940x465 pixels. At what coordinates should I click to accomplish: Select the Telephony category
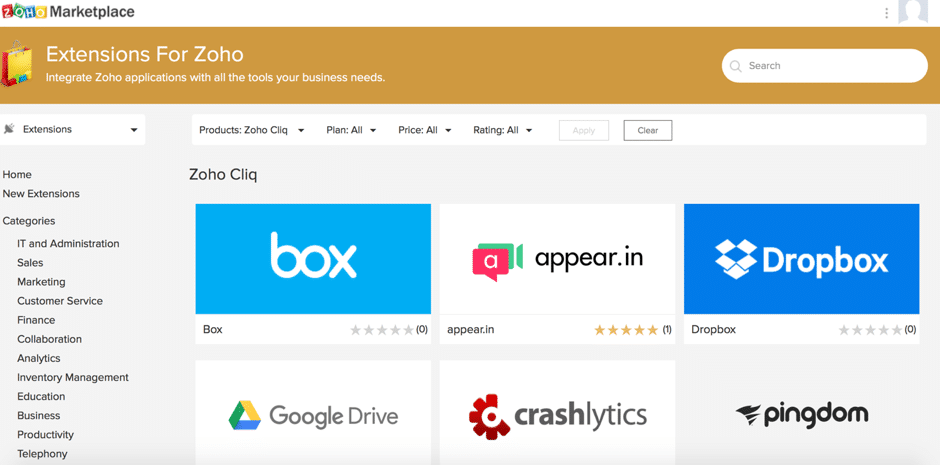click(x=42, y=454)
